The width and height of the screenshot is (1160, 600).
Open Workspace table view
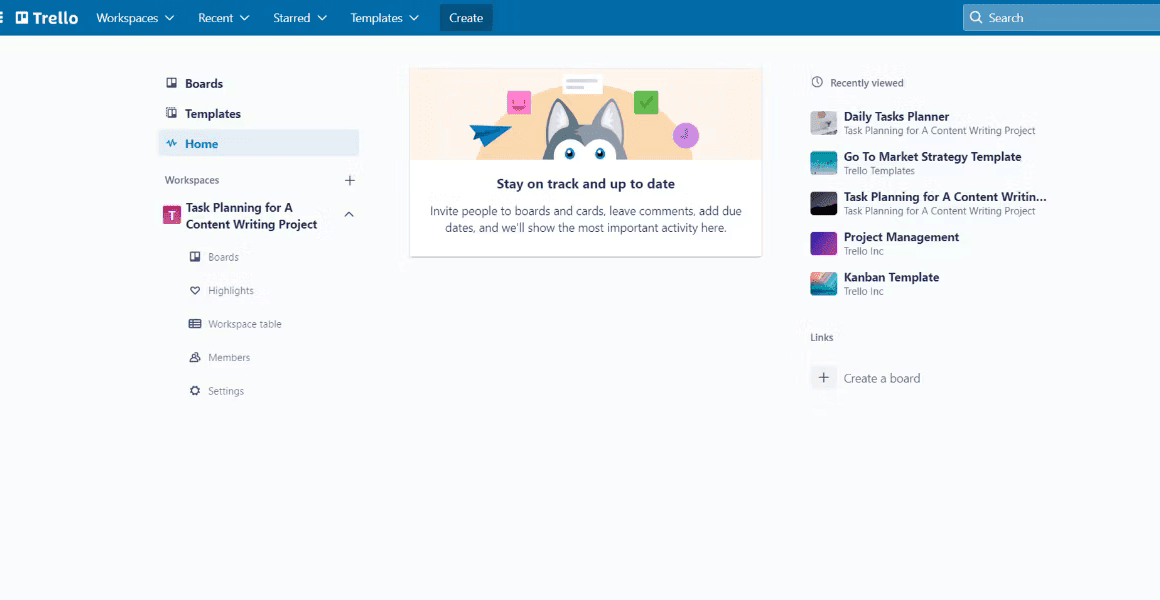(x=245, y=324)
